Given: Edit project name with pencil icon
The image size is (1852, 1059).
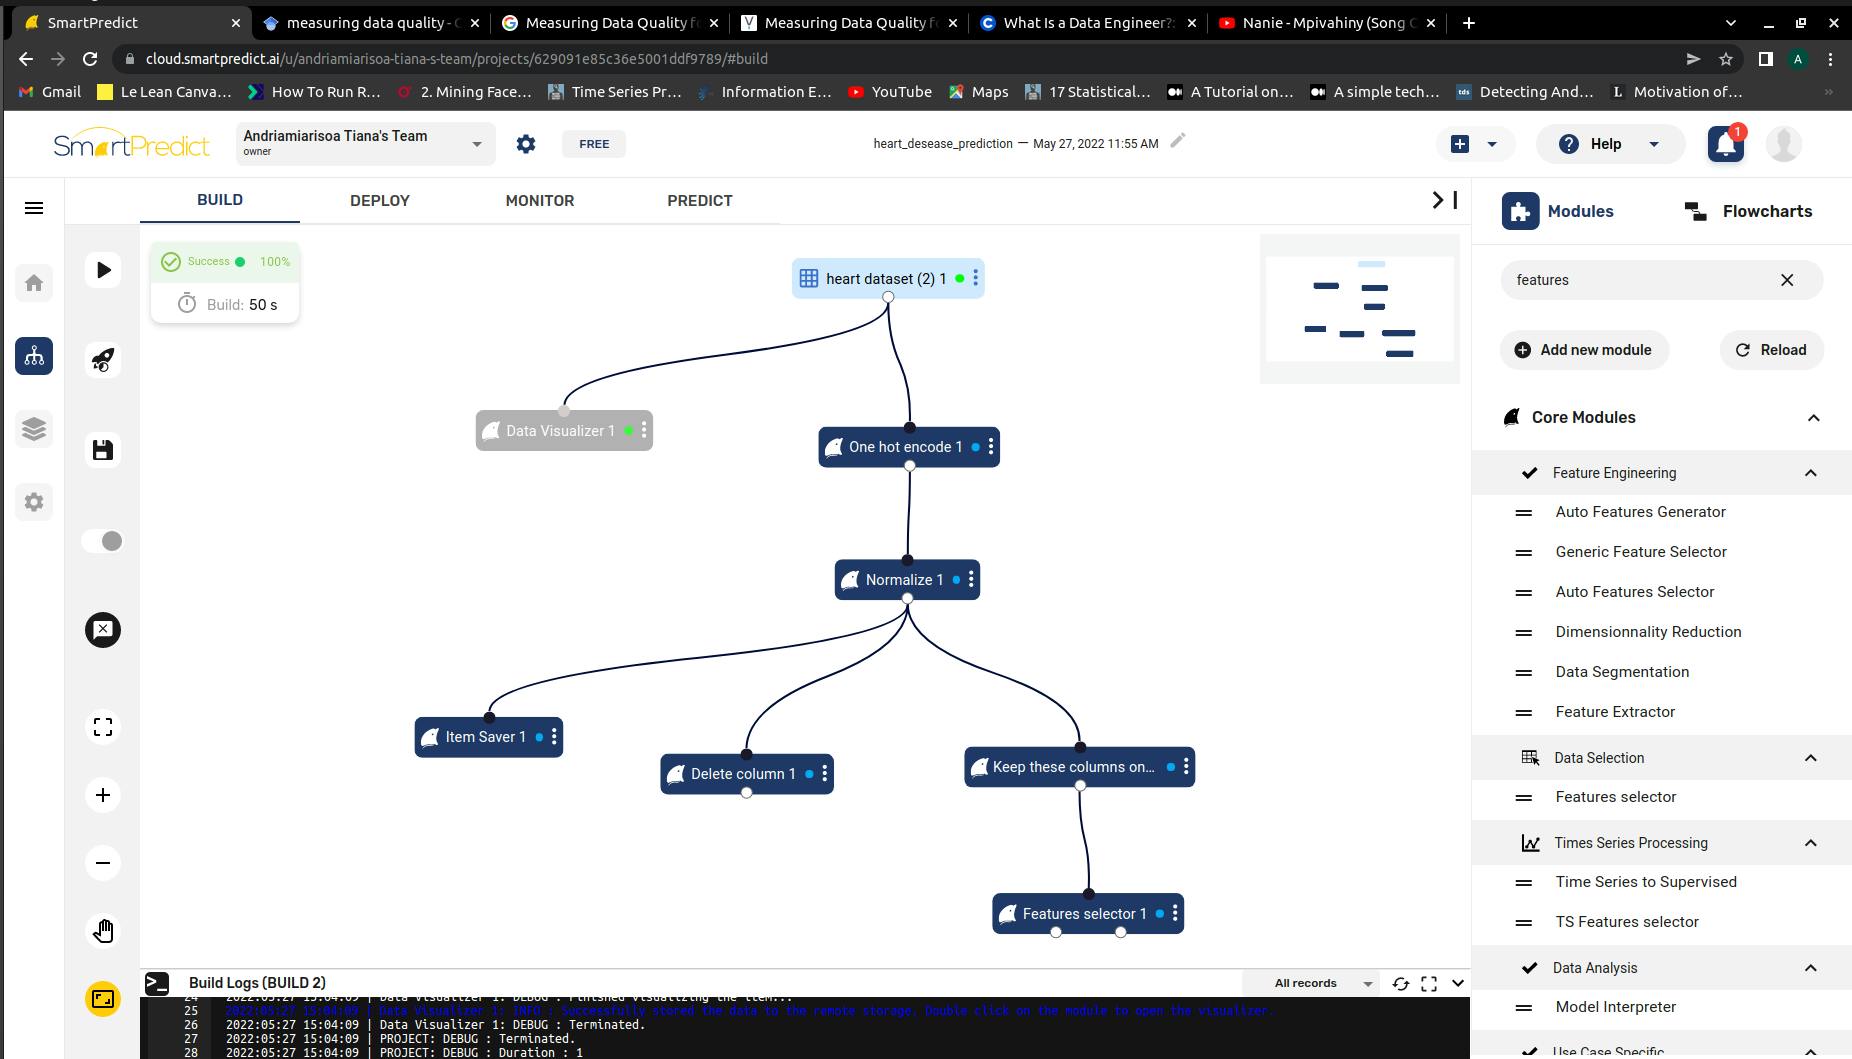Looking at the screenshot, I should [1178, 141].
